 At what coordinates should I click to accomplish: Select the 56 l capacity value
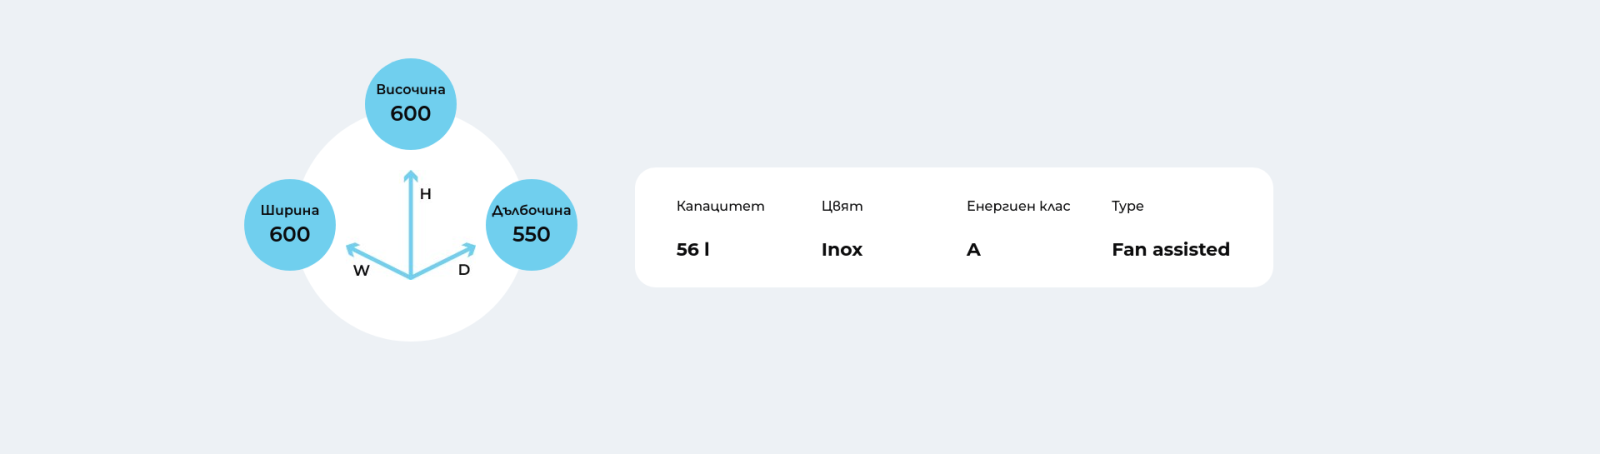click(693, 249)
